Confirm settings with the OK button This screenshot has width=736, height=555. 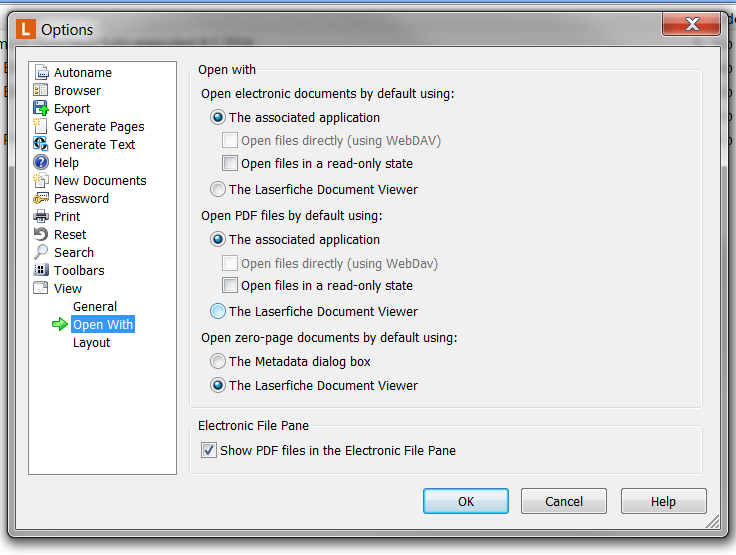pyautogui.click(x=466, y=501)
